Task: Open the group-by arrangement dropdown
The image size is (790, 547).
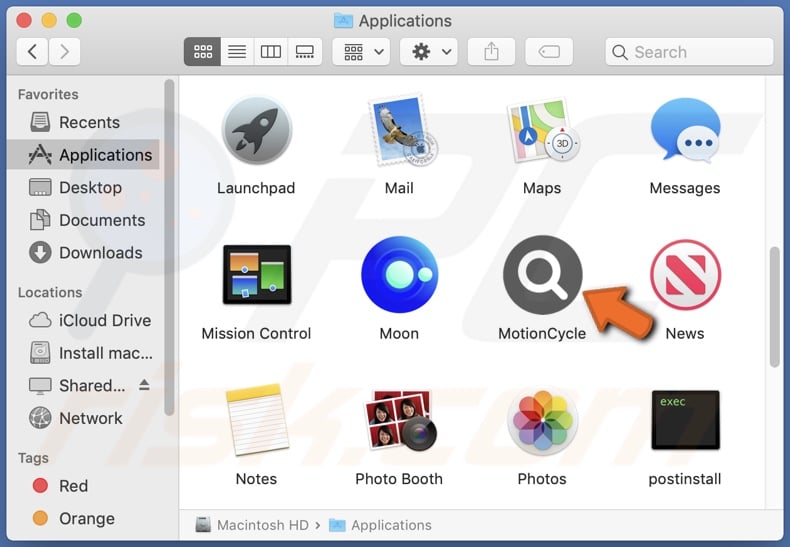Action: (361, 51)
